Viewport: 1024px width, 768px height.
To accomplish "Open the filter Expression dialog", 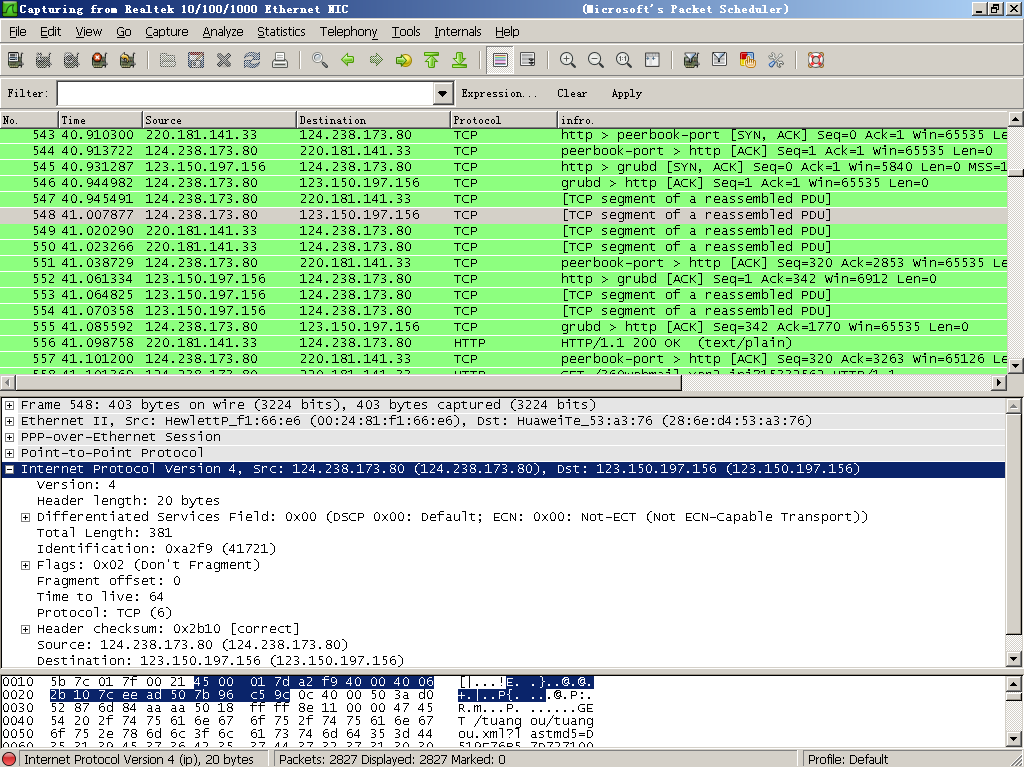I will (499, 93).
